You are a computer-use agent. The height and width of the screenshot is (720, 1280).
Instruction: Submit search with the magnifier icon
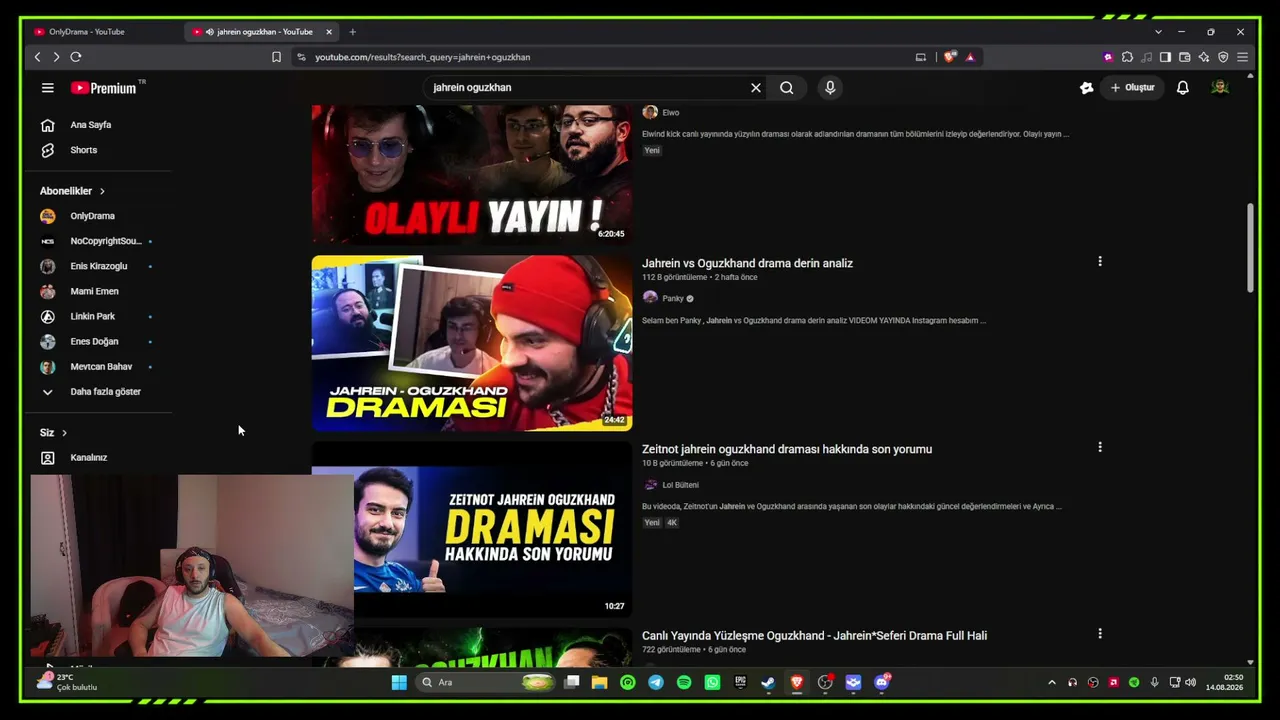787,88
